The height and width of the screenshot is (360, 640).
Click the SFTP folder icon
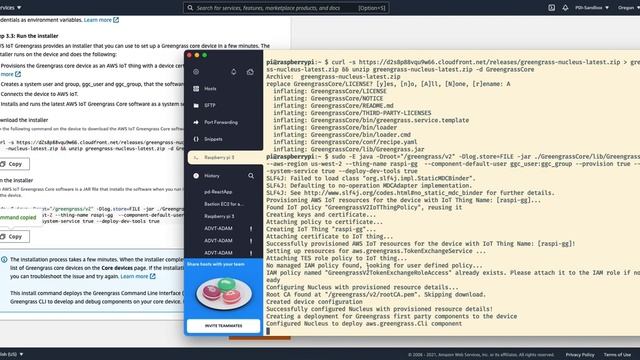196,105
